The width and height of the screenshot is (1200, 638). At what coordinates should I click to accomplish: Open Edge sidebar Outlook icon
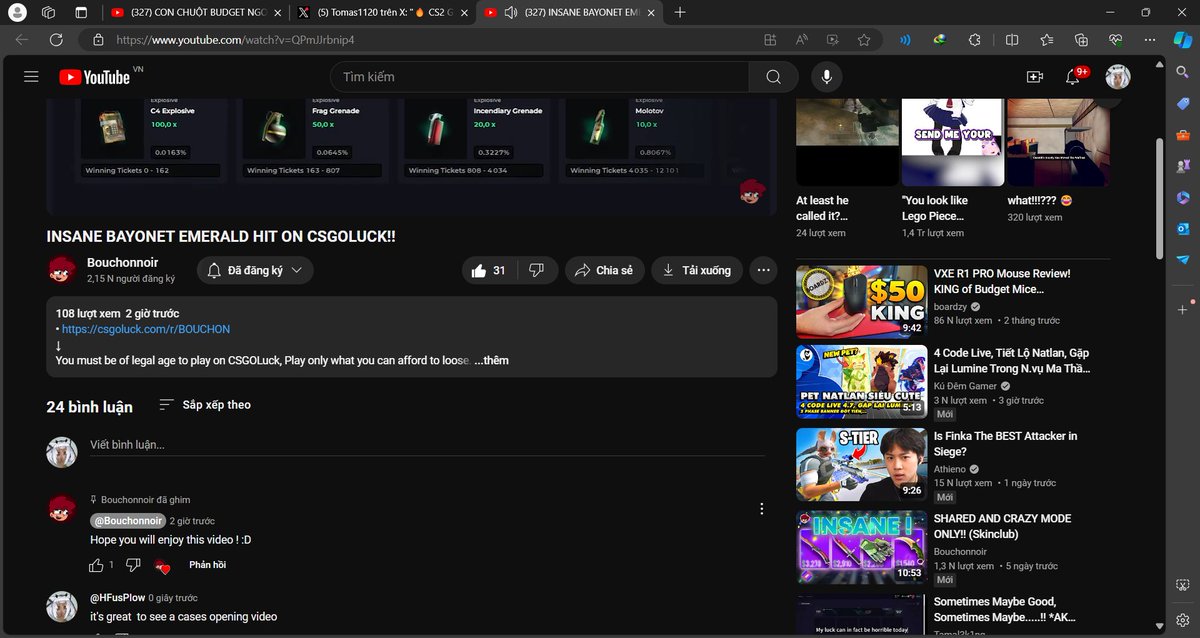point(1182,229)
